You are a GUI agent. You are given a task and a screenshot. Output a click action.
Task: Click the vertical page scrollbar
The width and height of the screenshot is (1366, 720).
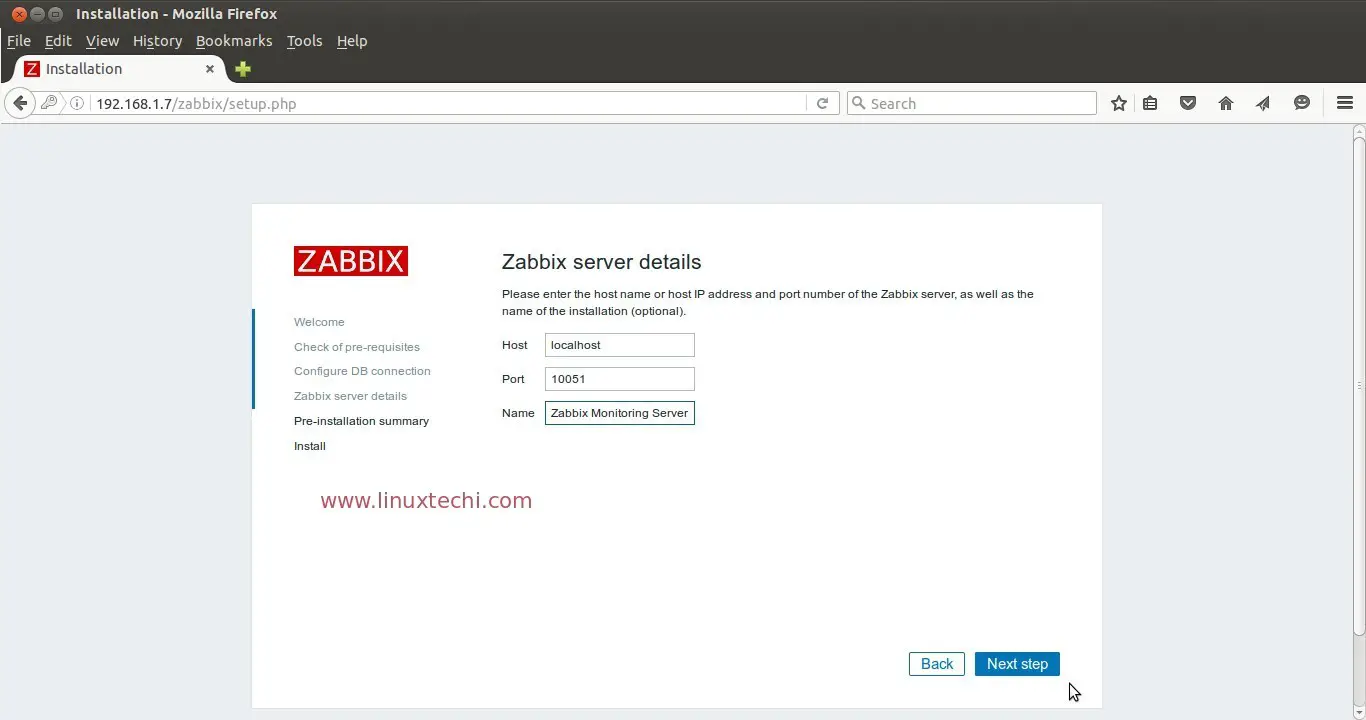tap(1359, 385)
